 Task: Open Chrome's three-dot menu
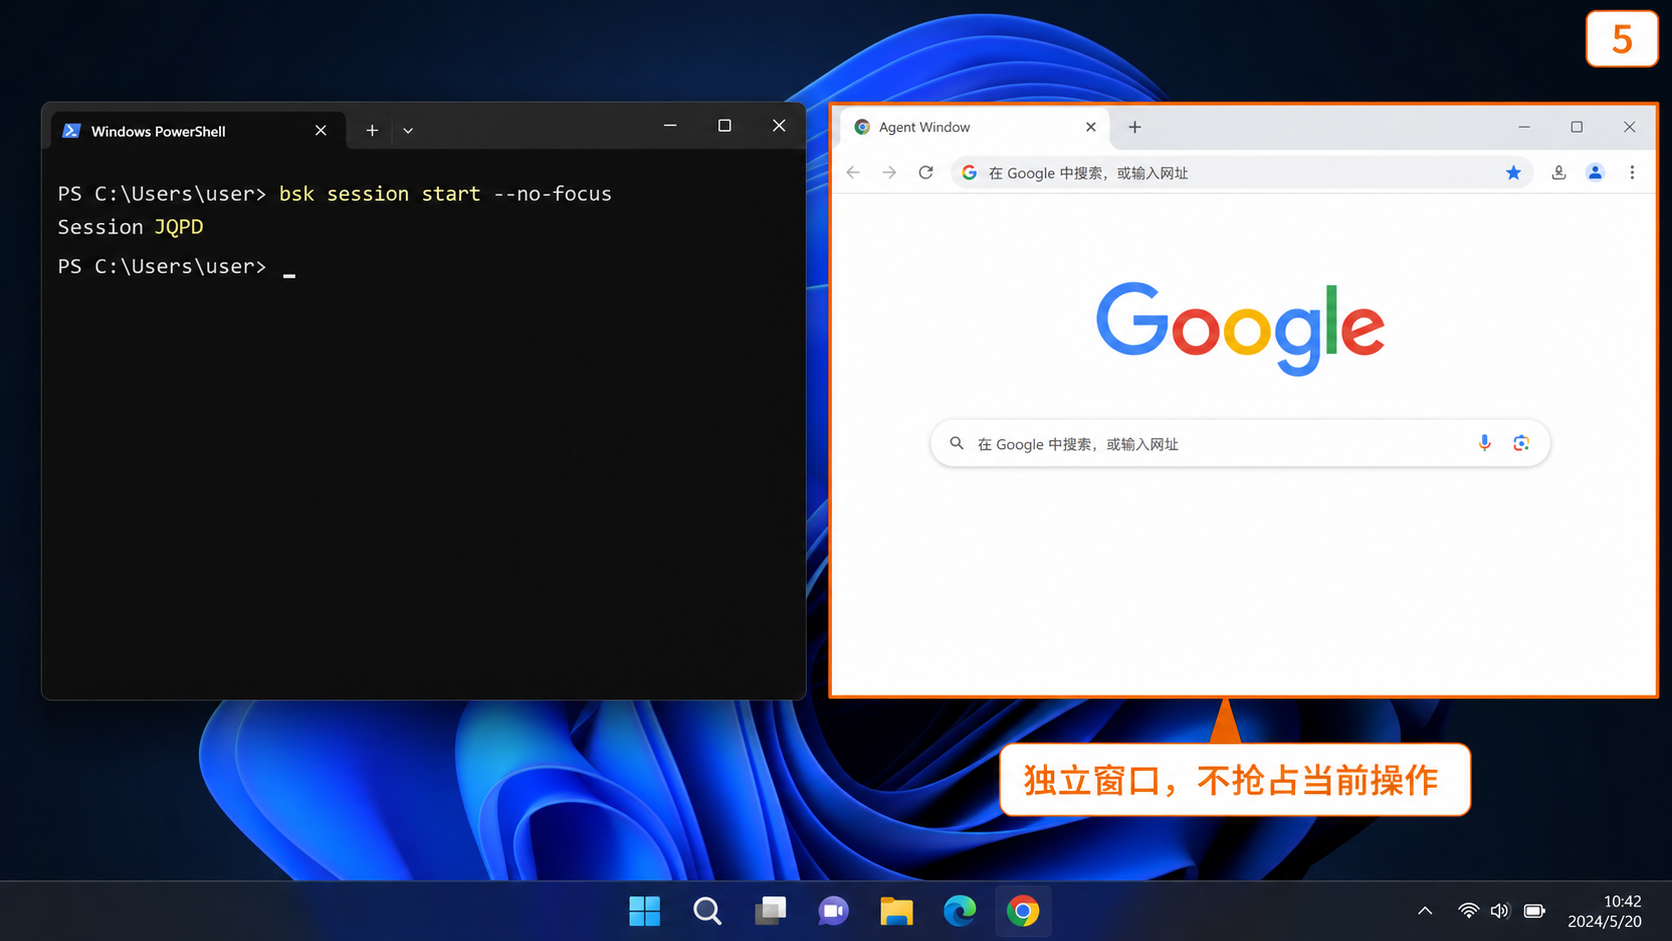click(x=1632, y=173)
